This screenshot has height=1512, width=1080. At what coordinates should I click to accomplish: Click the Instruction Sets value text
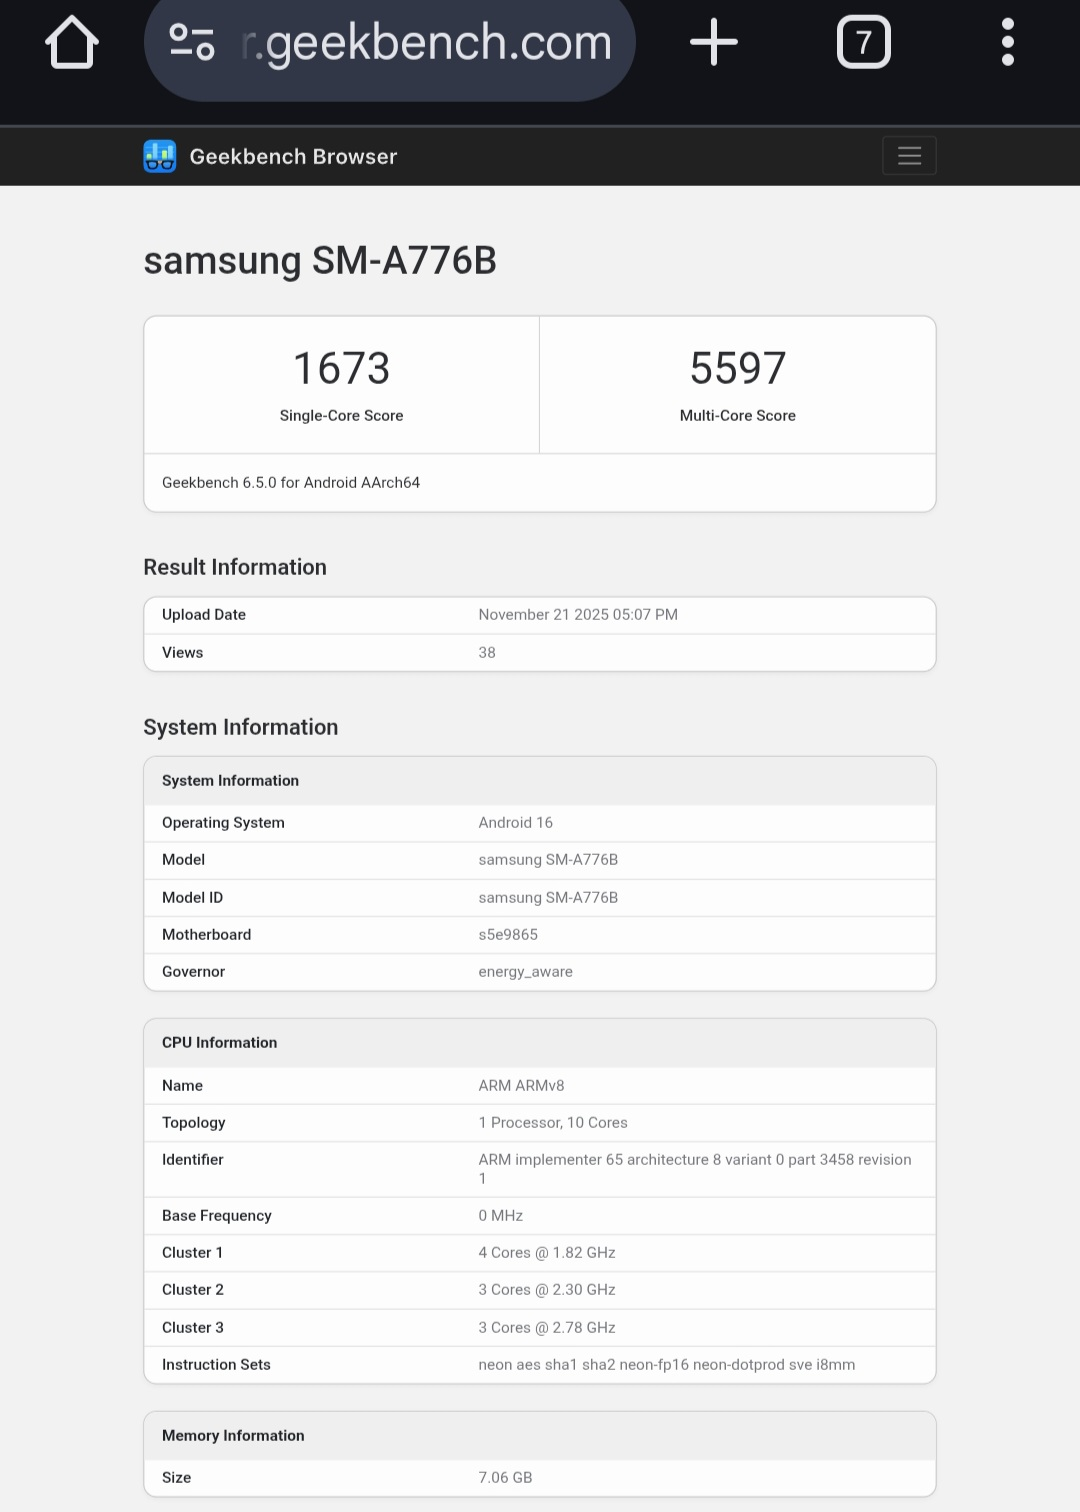pos(667,1364)
